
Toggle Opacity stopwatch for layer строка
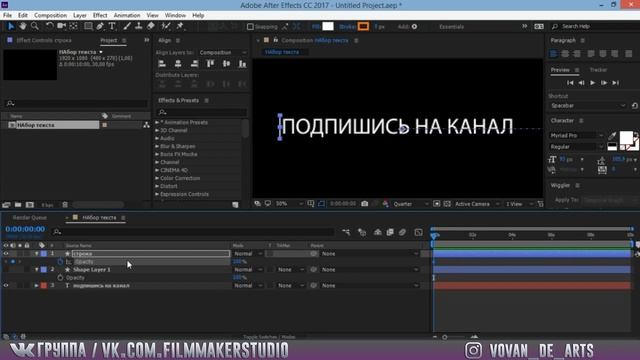click(60, 262)
